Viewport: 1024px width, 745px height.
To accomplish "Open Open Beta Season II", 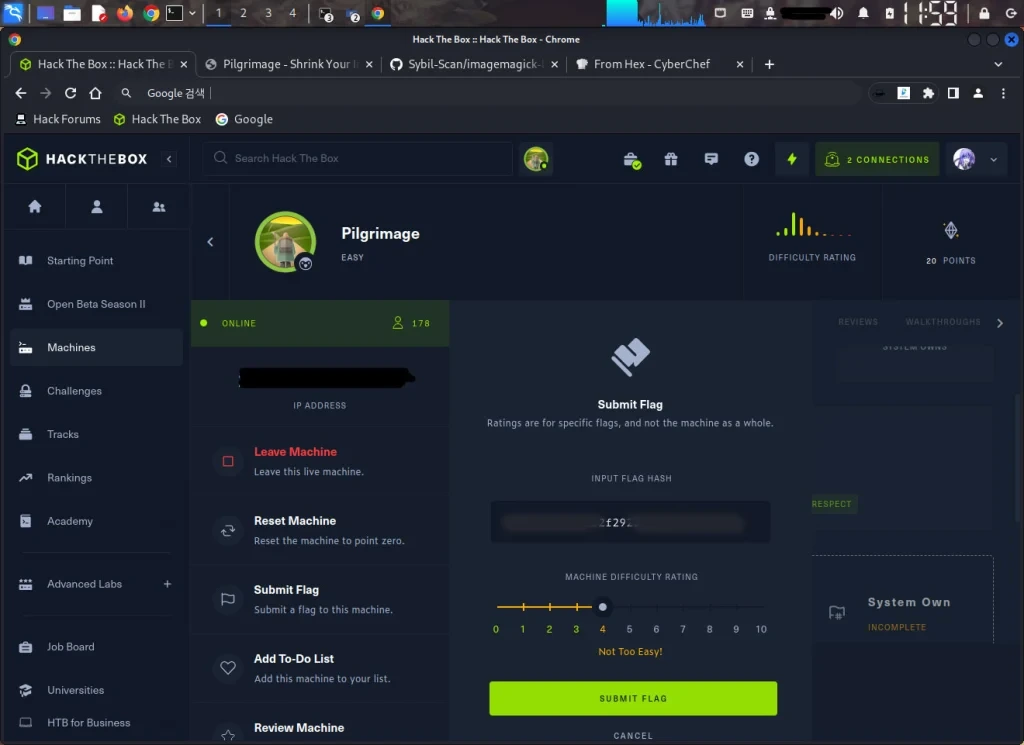I will click(96, 304).
